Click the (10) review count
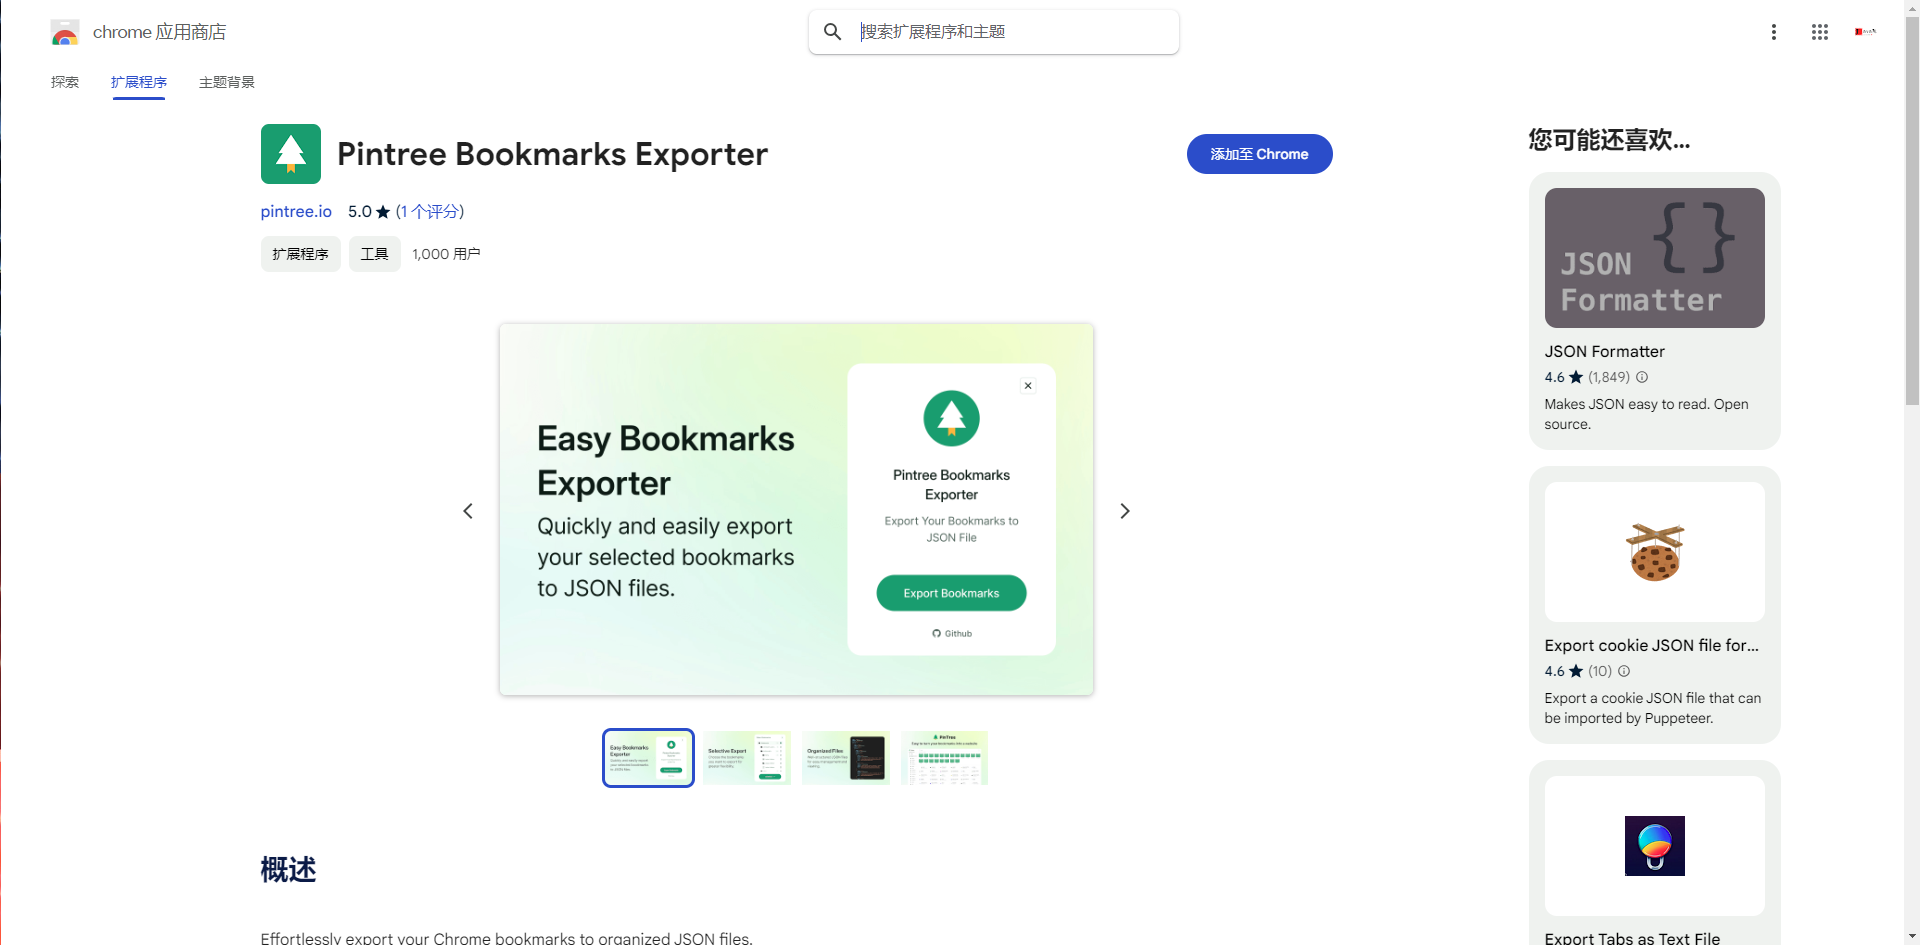The width and height of the screenshot is (1920, 945). [1600, 671]
